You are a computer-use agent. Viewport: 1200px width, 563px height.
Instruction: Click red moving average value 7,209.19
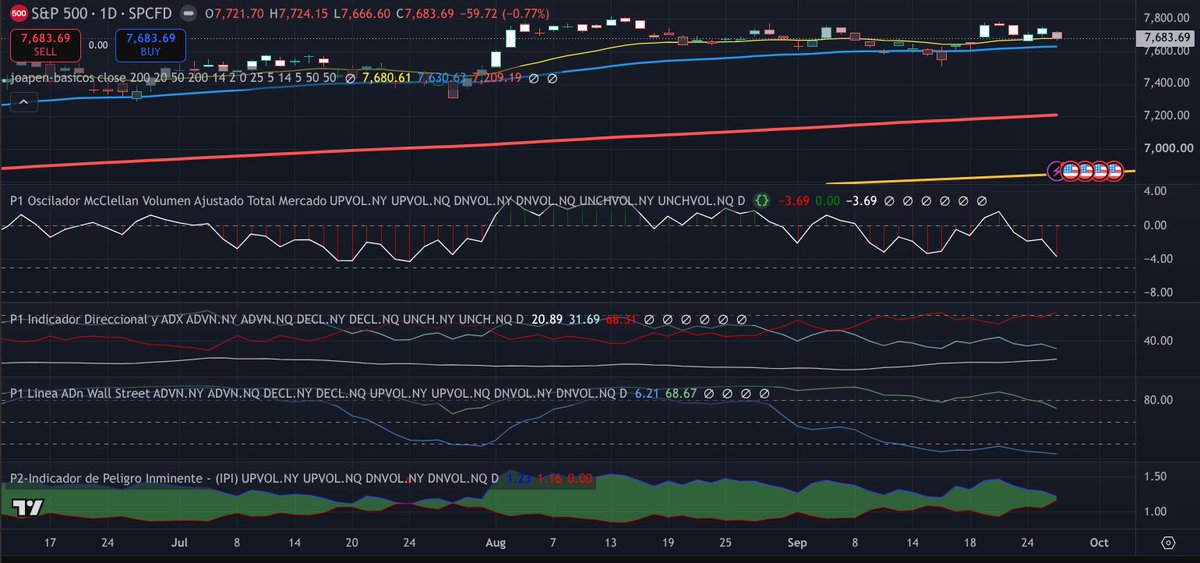pyautogui.click(x=496, y=78)
